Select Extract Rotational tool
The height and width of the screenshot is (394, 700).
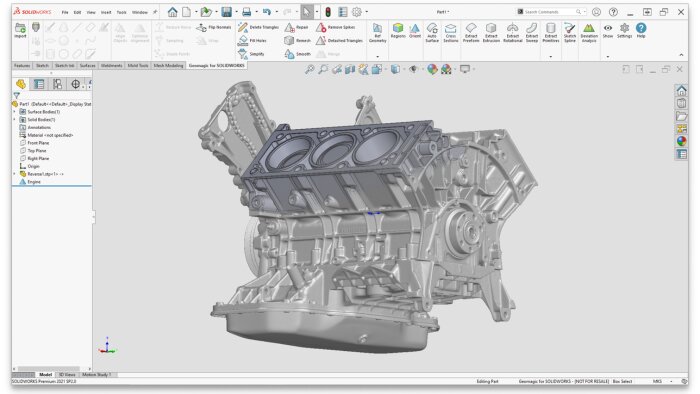click(512, 33)
